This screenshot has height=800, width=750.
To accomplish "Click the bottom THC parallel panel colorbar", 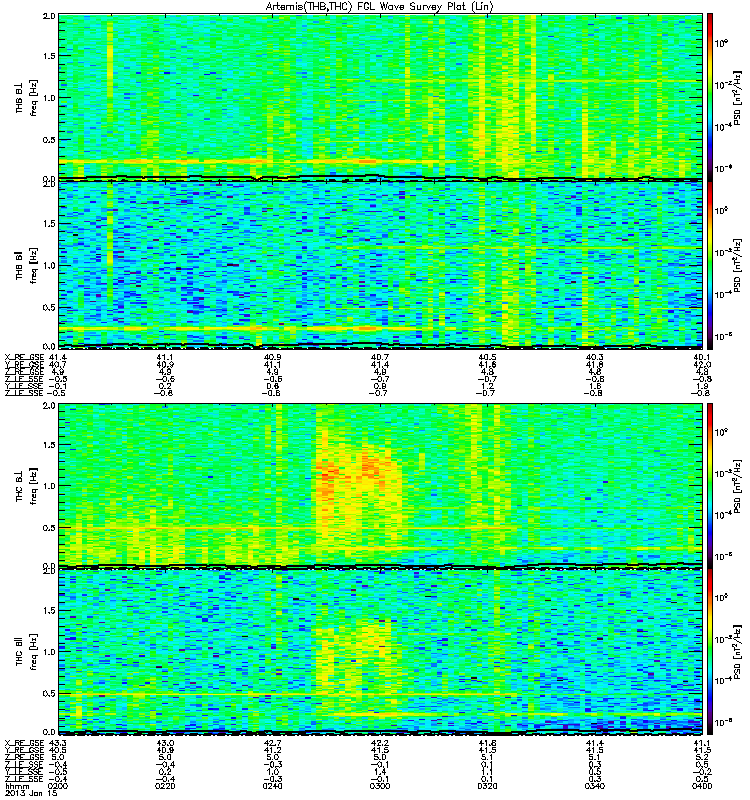I will pos(709,652).
